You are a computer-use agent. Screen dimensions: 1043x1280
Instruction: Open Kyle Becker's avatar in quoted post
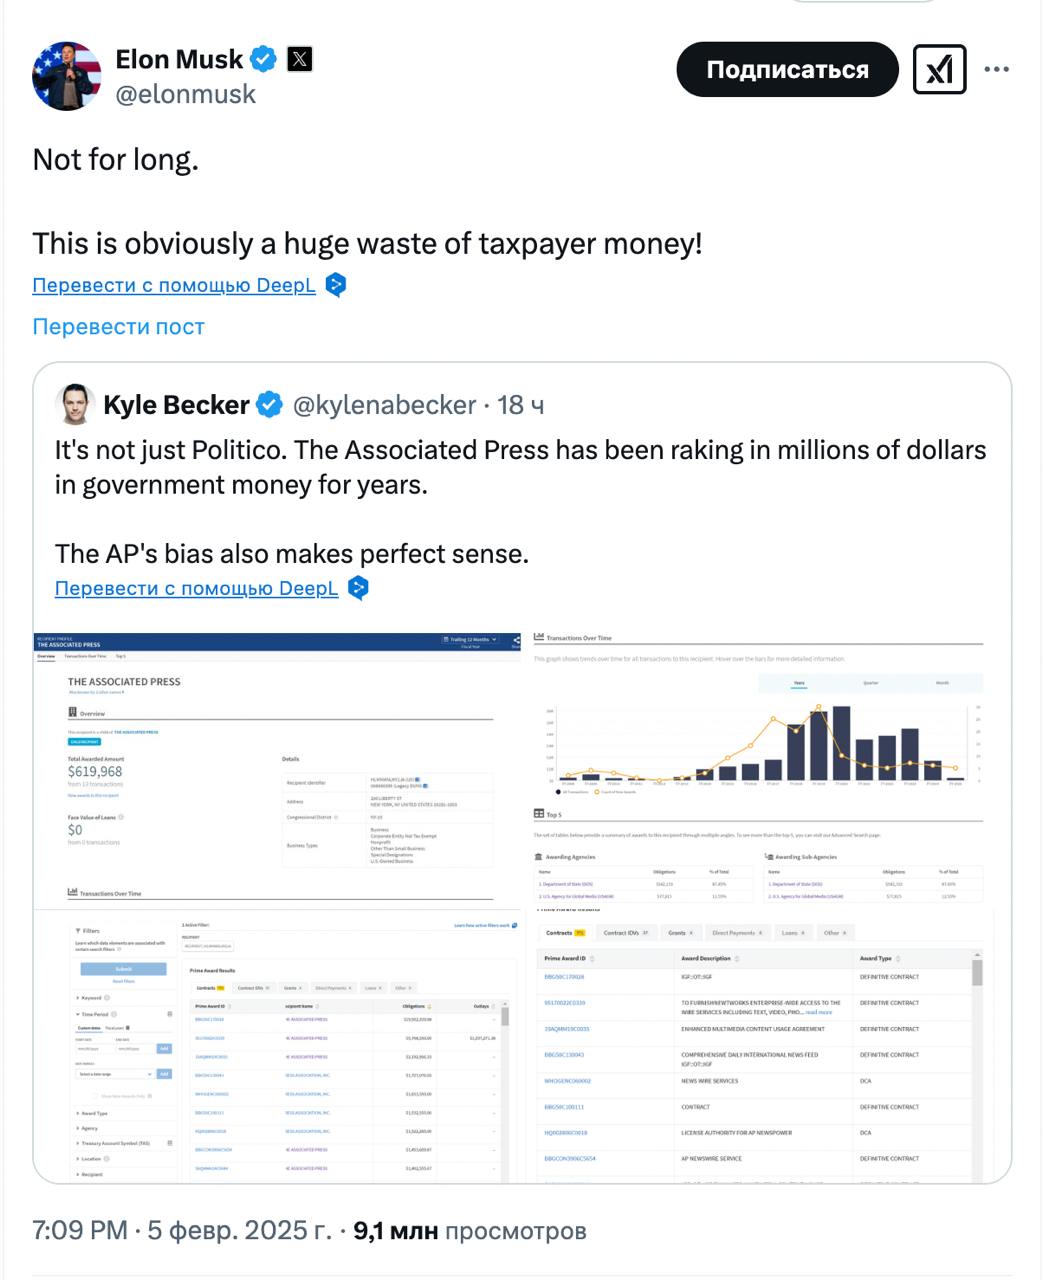click(75, 405)
